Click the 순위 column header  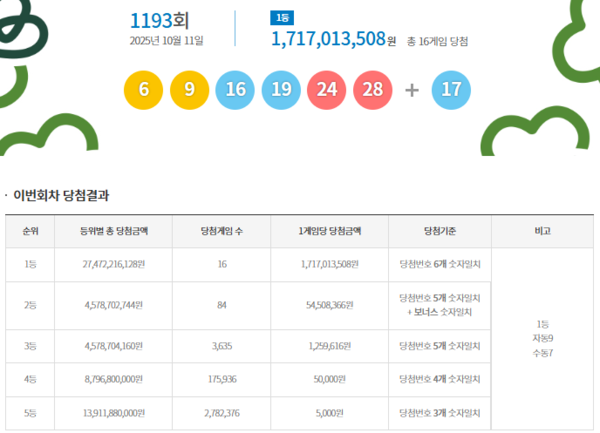pyautogui.click(x=30, y=231)
